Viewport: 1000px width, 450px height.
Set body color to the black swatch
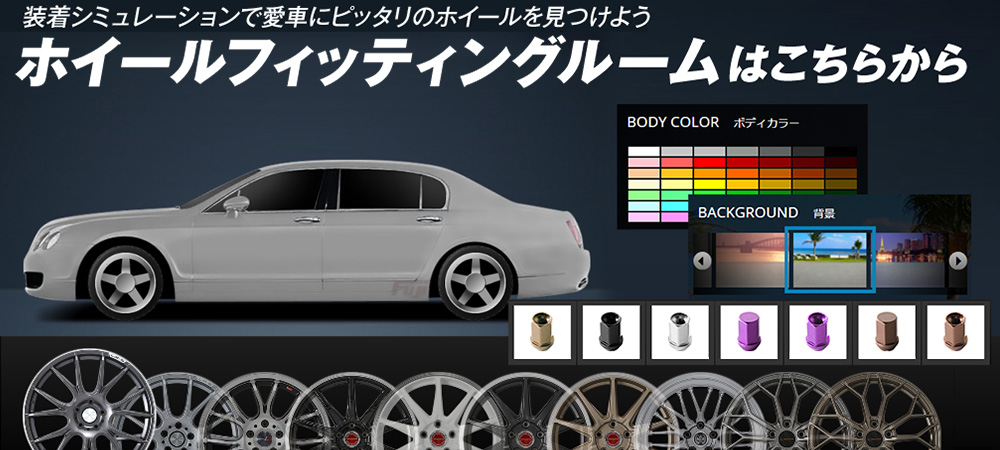tap(841, 152)
